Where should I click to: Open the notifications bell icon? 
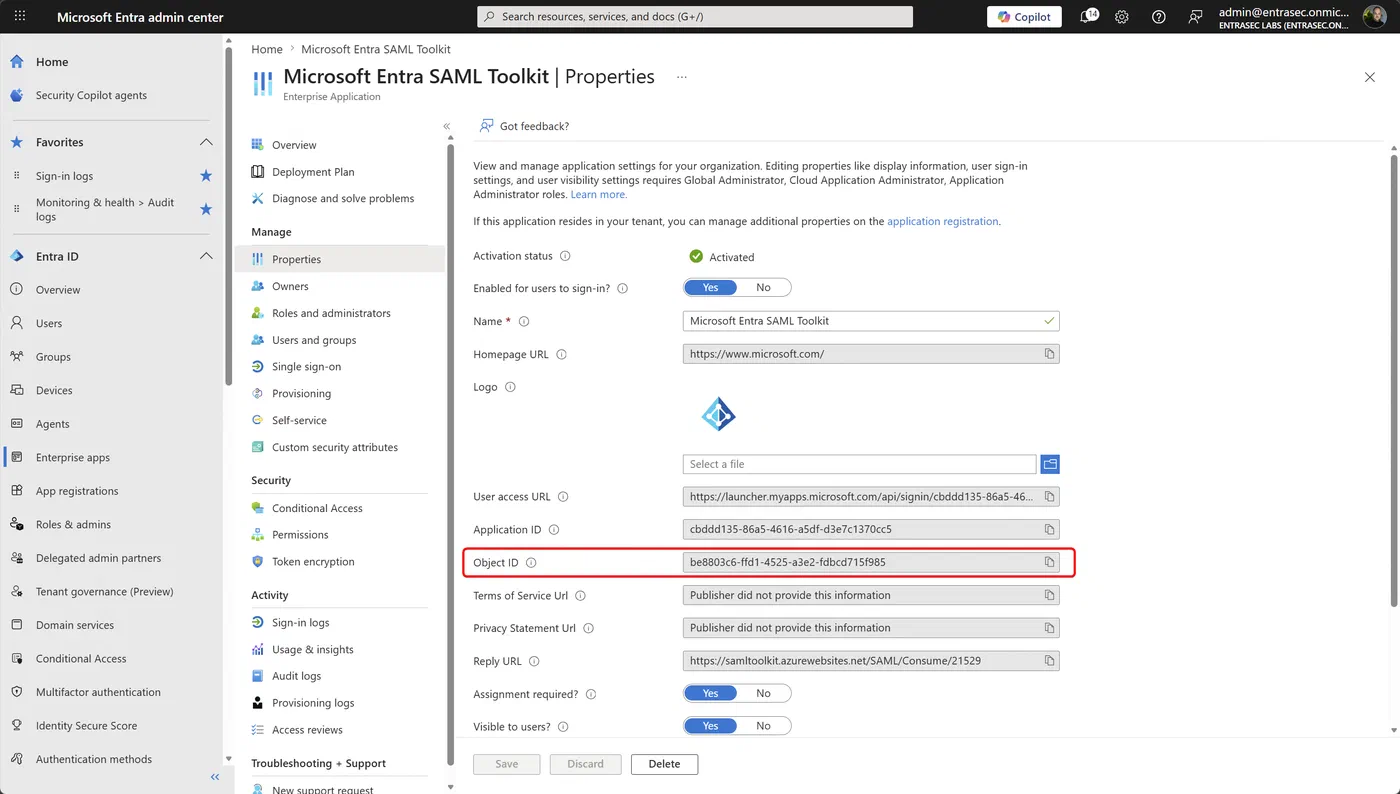tap(1088, 17)
